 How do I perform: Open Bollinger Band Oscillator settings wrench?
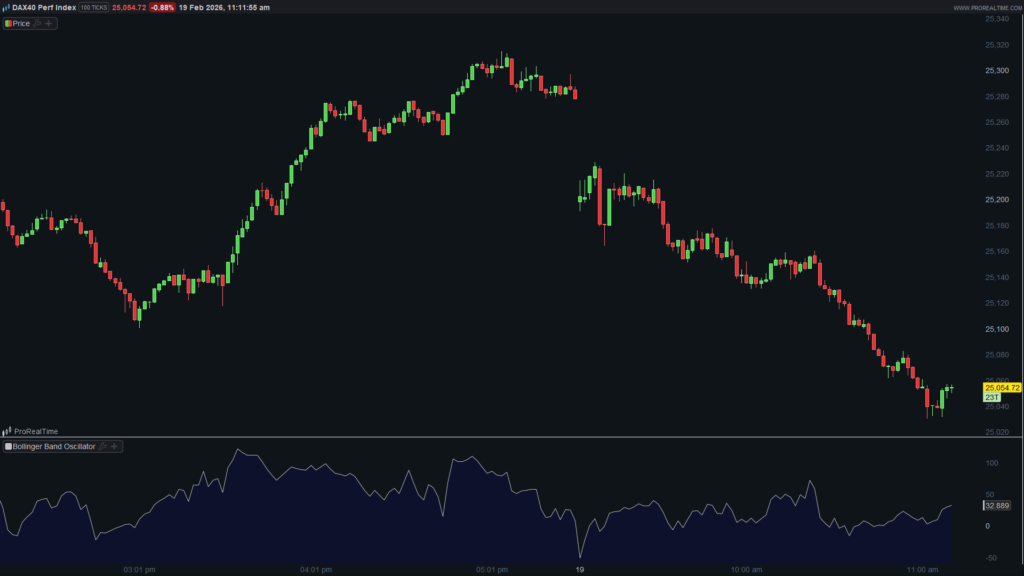click(103, 447)
